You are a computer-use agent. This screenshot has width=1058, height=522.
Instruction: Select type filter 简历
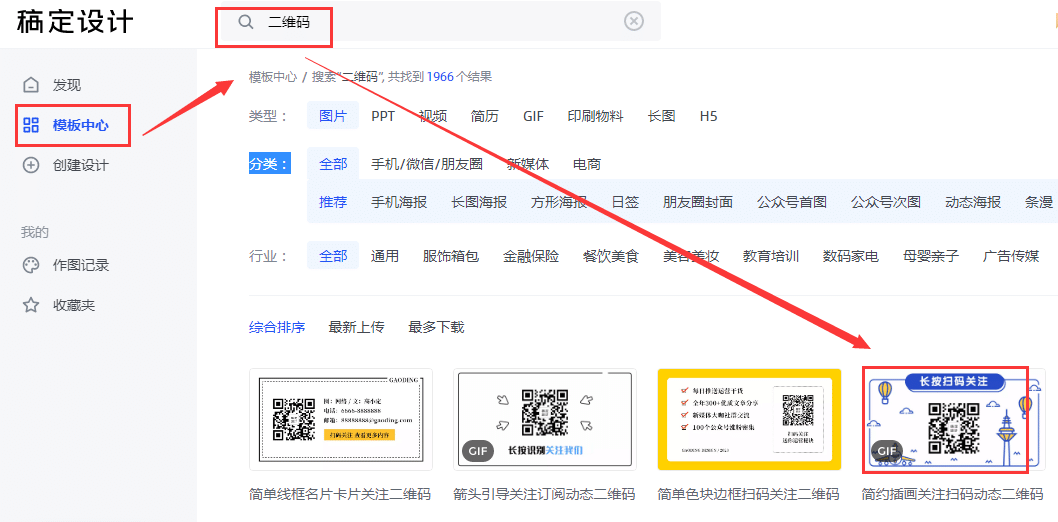pyautogui.click(x=484, y=116)
